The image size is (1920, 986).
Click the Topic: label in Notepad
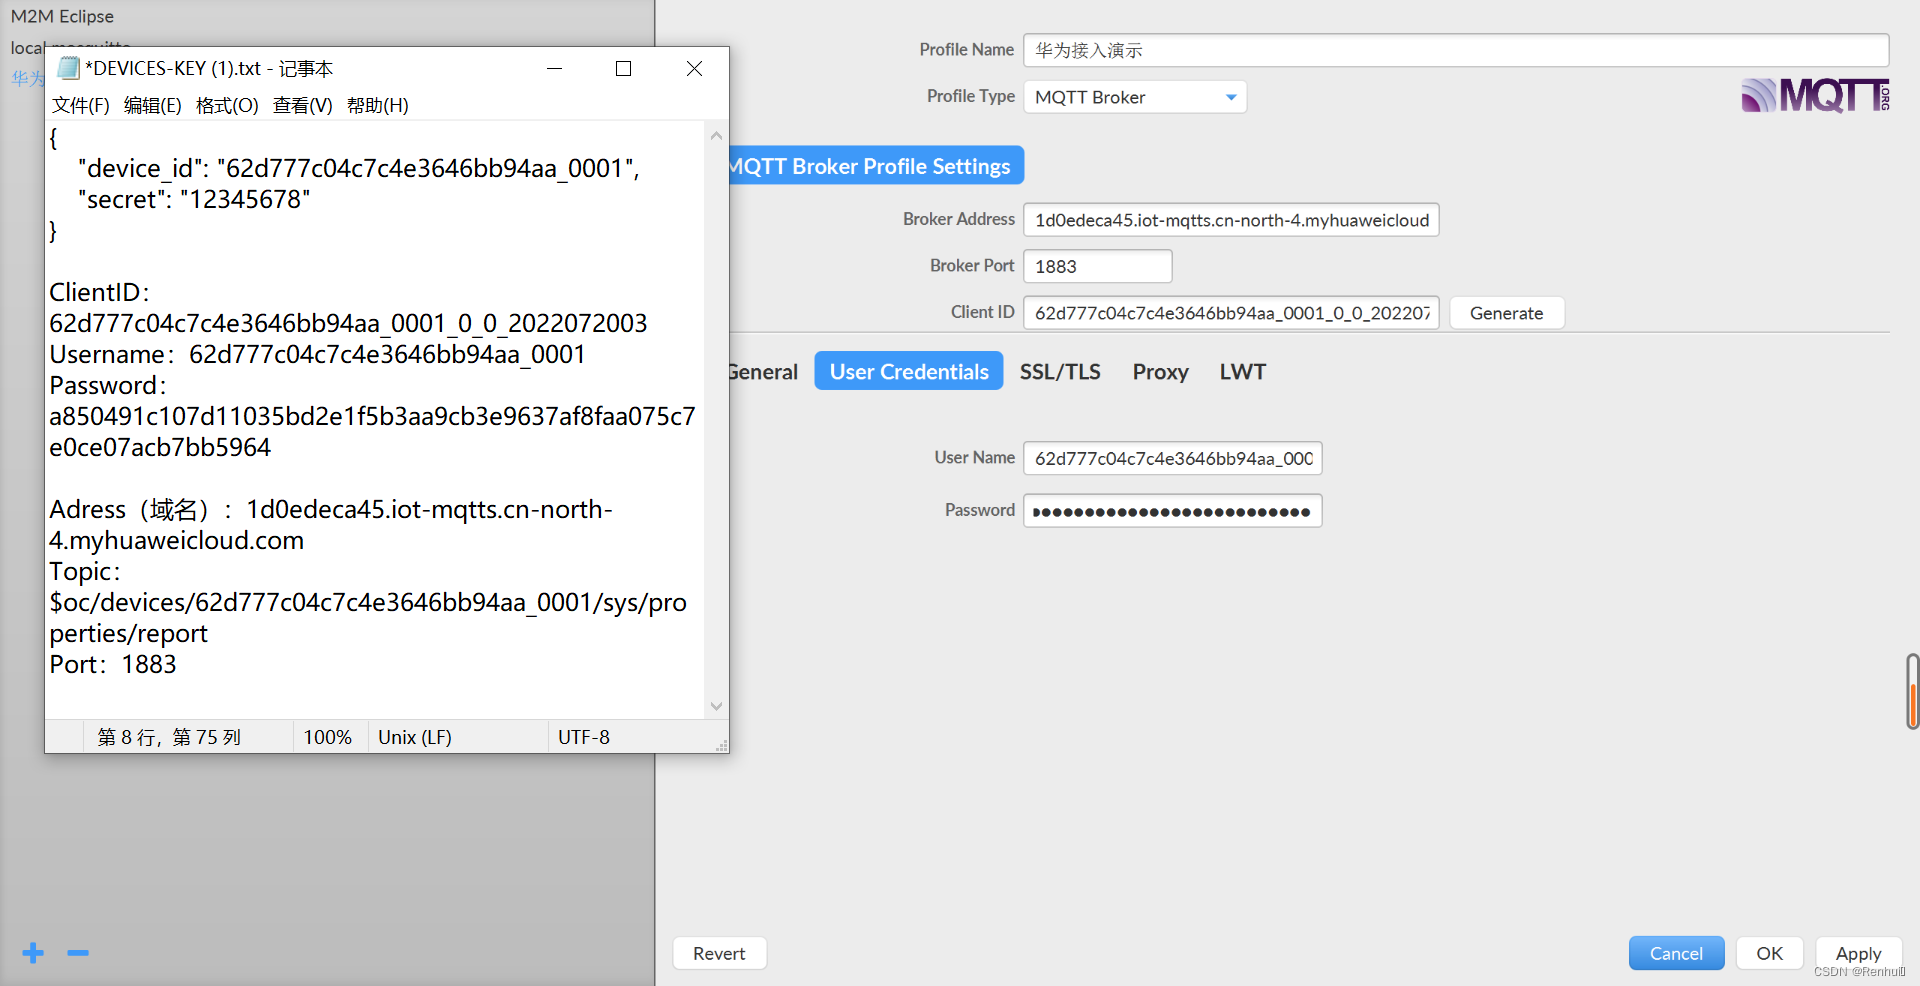tap(85, 571)
